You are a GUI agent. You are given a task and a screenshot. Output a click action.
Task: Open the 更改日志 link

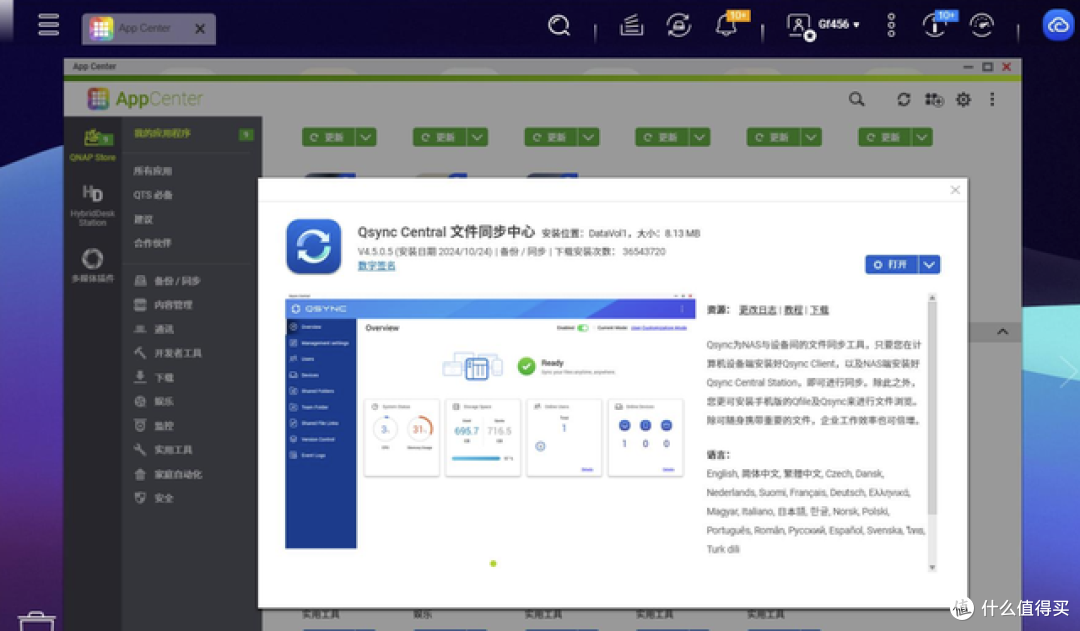(758, 310)
